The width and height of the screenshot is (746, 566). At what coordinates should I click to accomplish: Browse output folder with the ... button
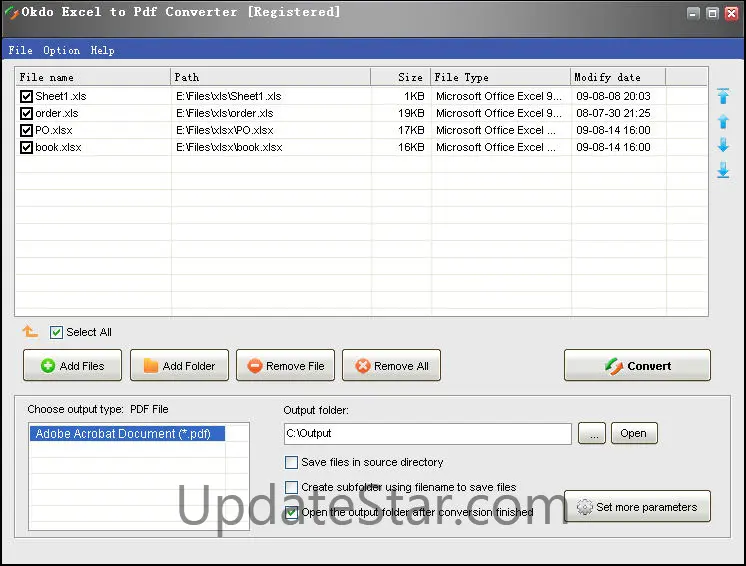point(592,433)
